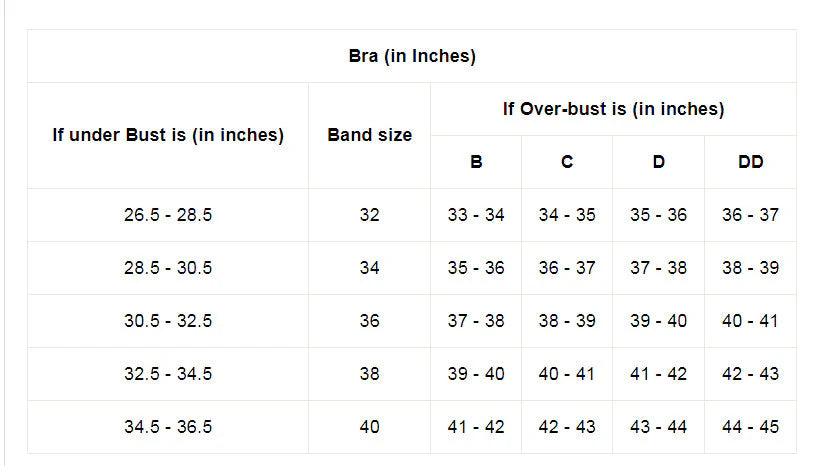
Task: Click the D cup column header
Action: [658, 162]
